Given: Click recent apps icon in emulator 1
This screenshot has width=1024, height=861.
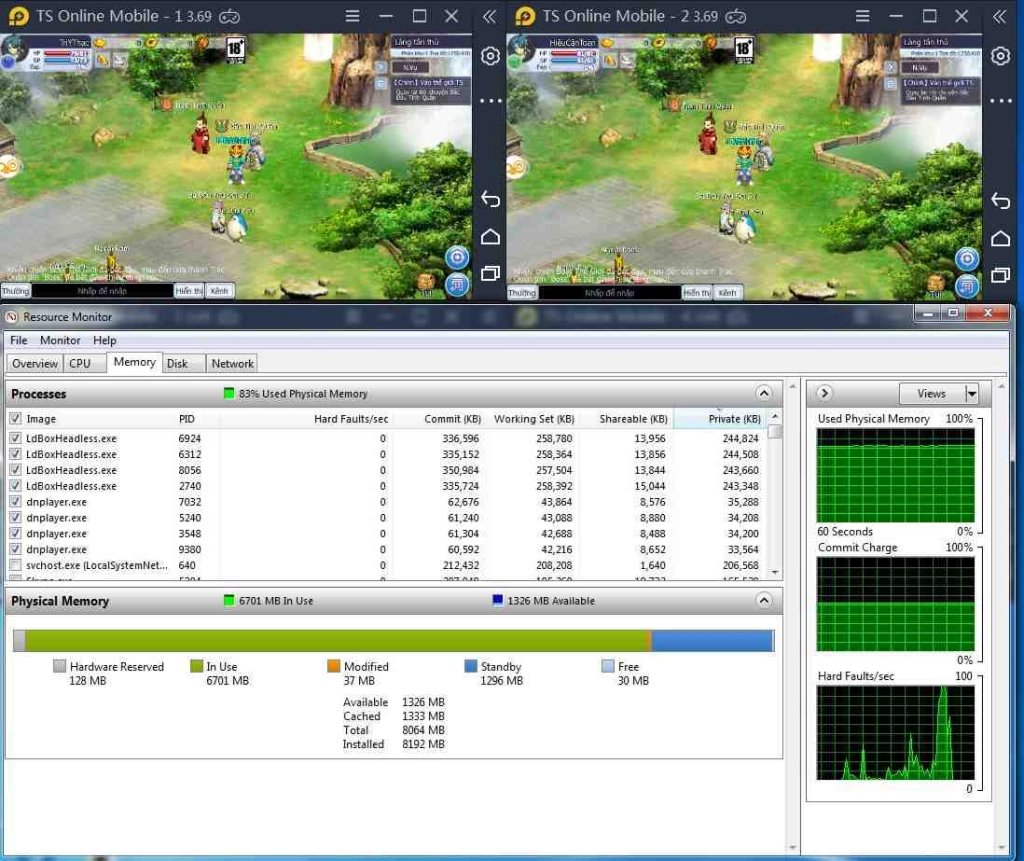Looking at the screenshot, I should [490, 273].
